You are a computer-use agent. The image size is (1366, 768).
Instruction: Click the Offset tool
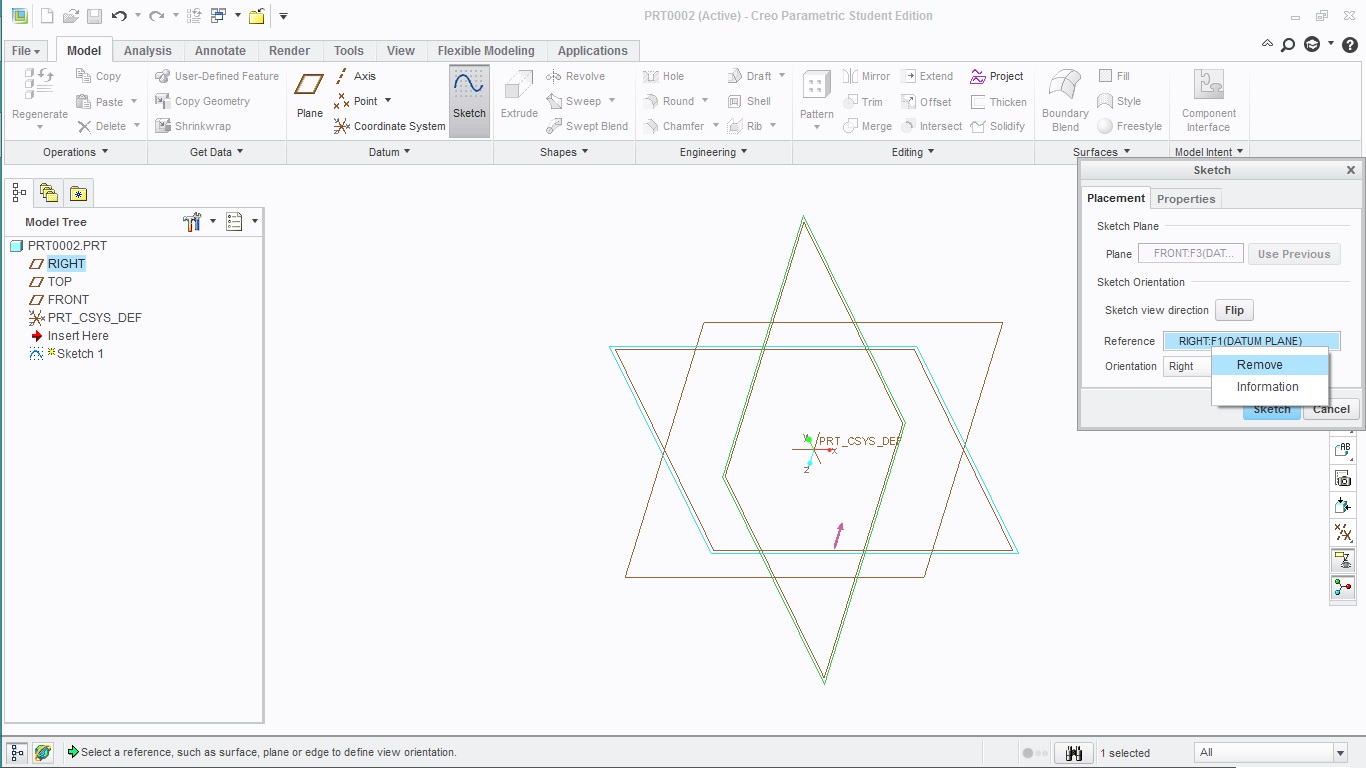pos(926,102)
